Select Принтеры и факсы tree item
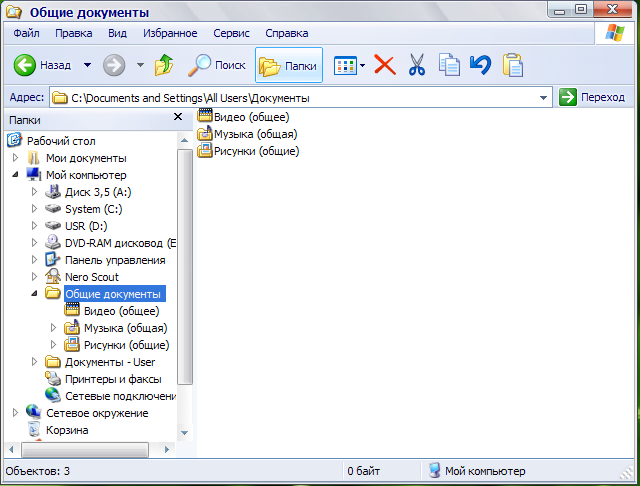 click(113, 379)
